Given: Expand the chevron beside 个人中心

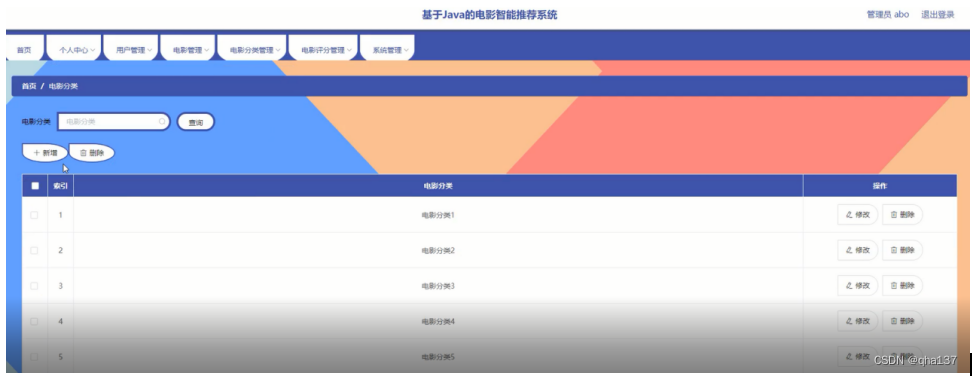Looking at the screenshot, I should [x=92, y=51].
